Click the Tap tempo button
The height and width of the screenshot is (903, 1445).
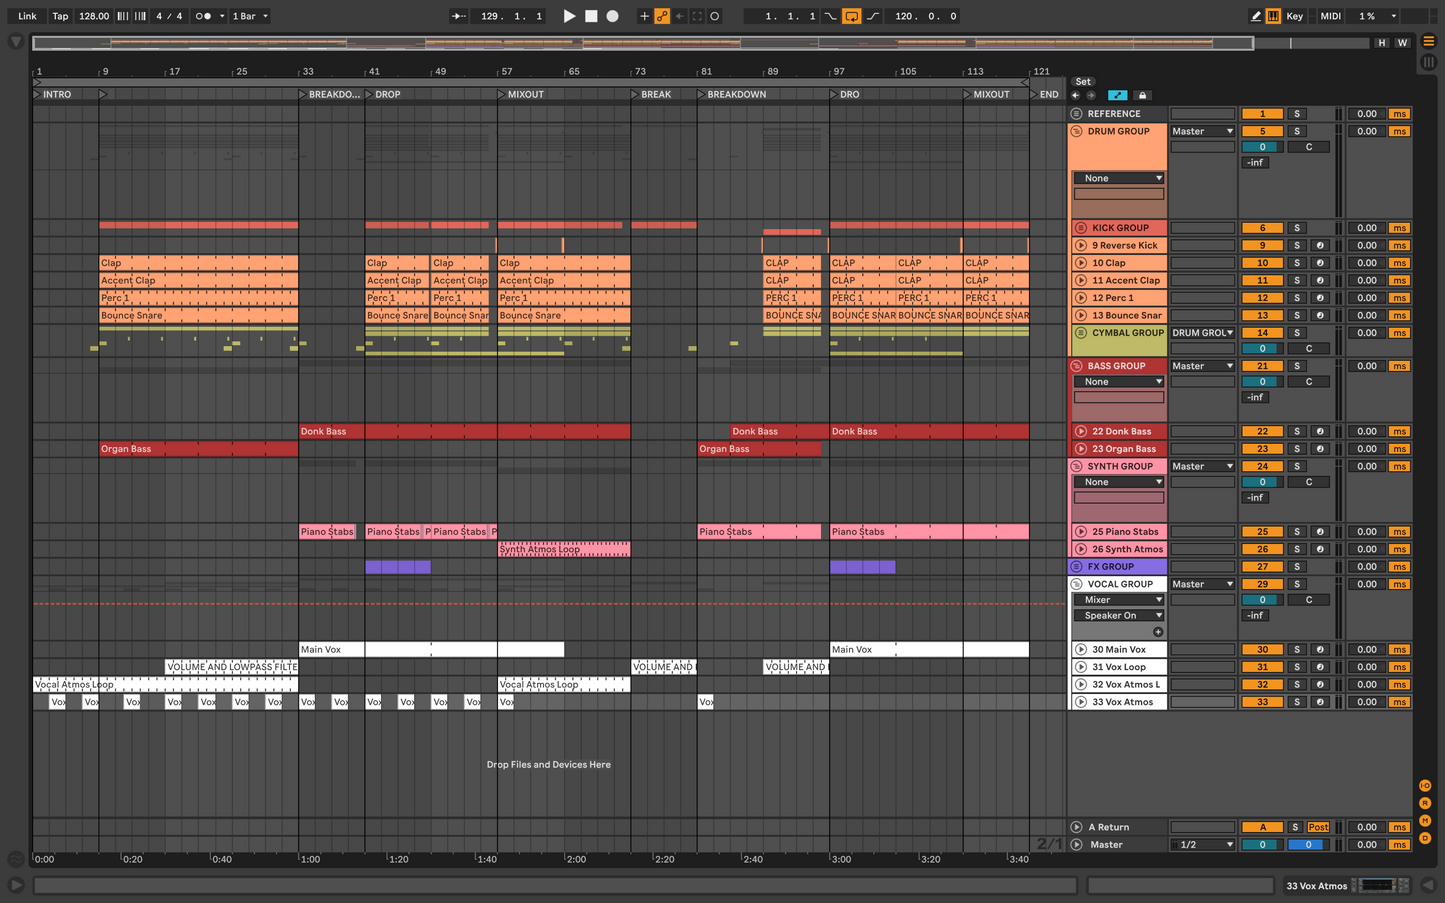point(60,16)
